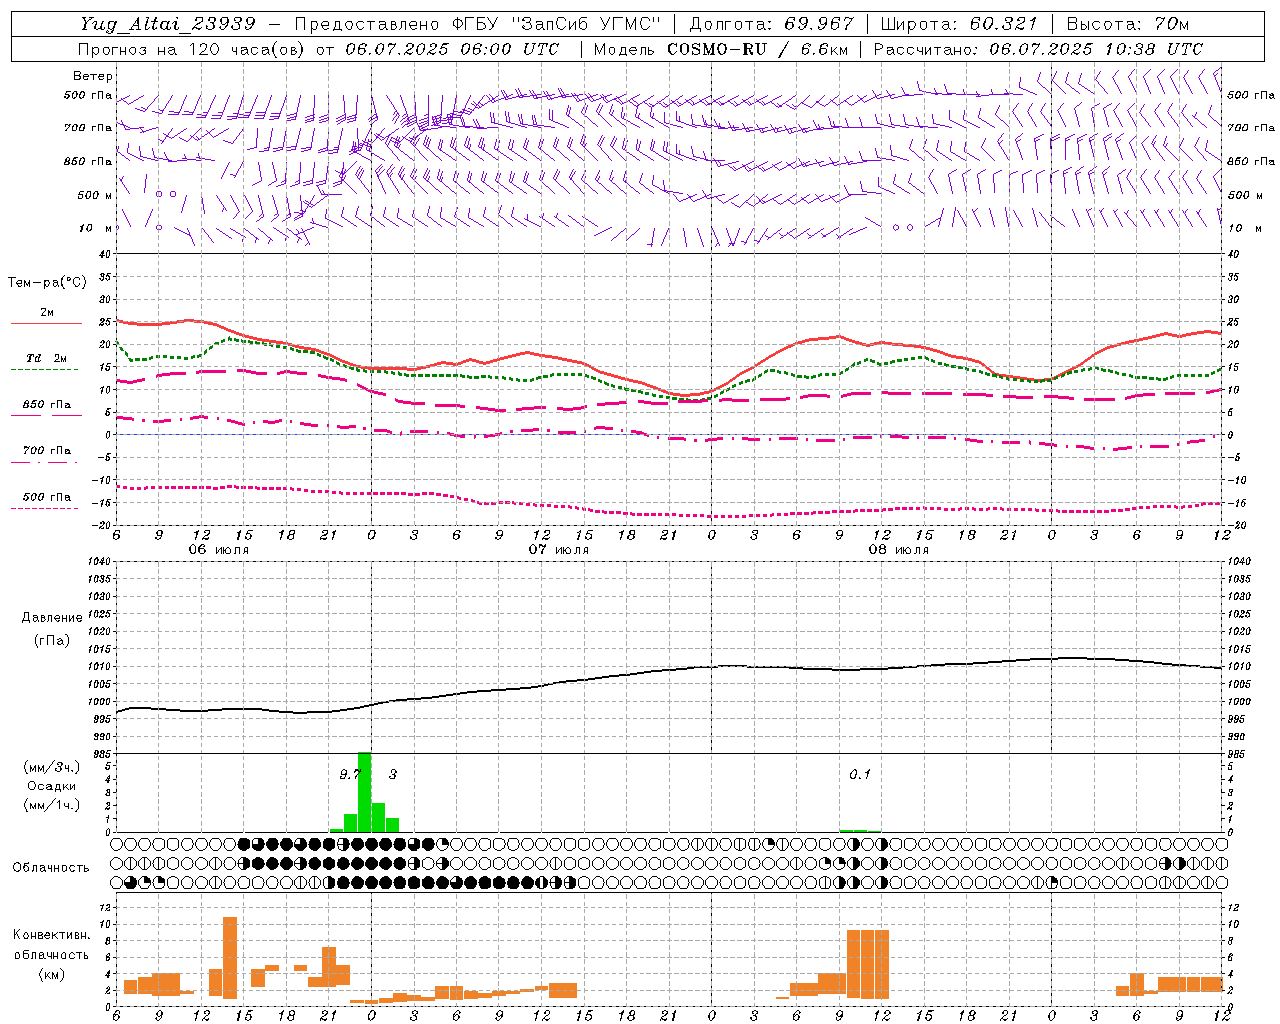Click the (мм/1ч.) unit label
This screenshot has height=1024, width=1280.
click(51, 805)
